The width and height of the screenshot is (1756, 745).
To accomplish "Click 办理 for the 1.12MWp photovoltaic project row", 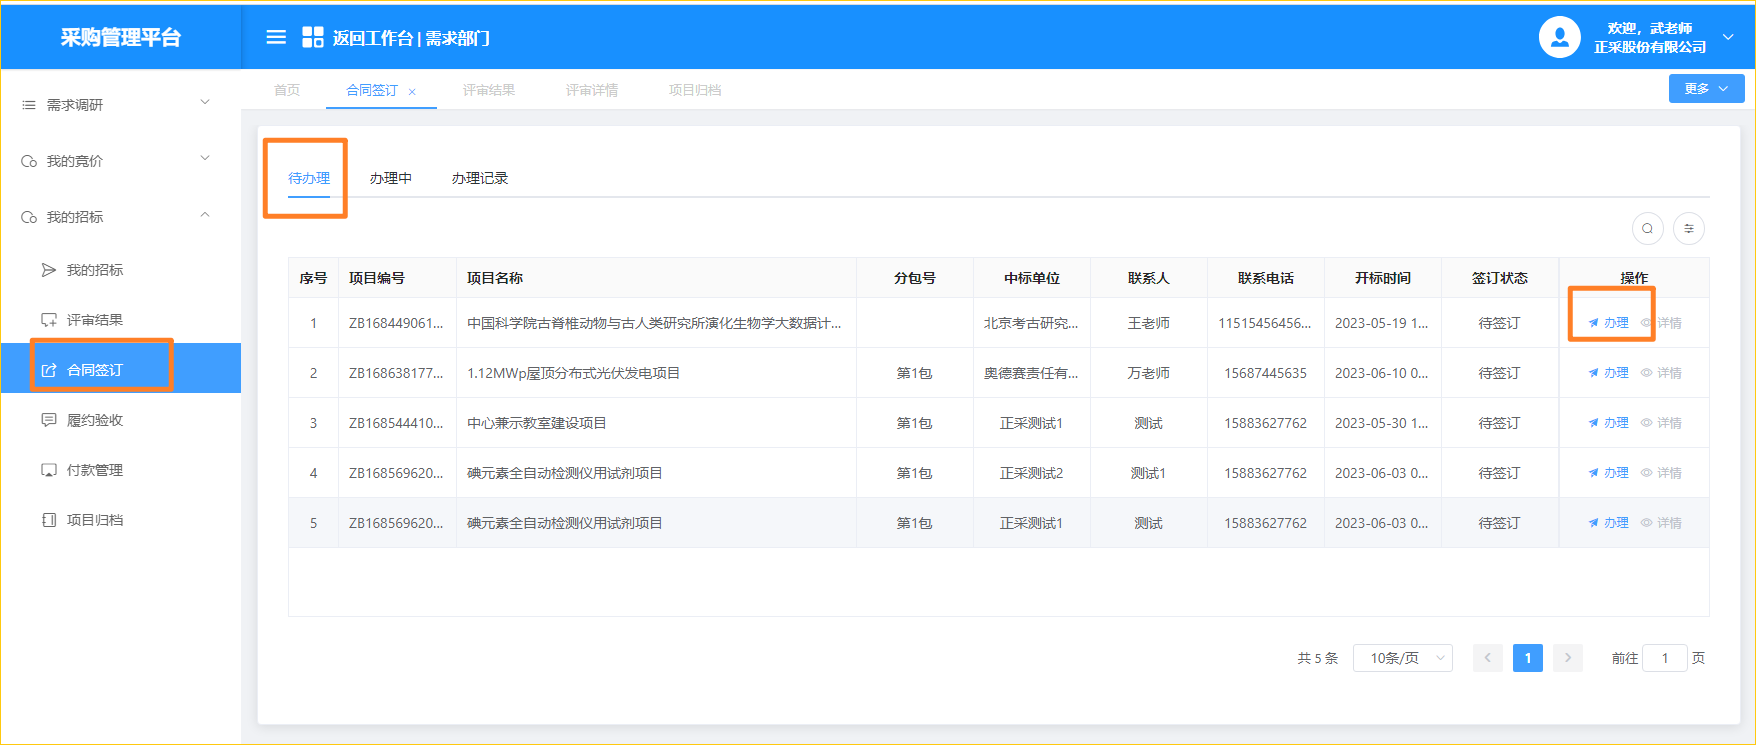I will pyautogui.click(x=1609, y=373).
